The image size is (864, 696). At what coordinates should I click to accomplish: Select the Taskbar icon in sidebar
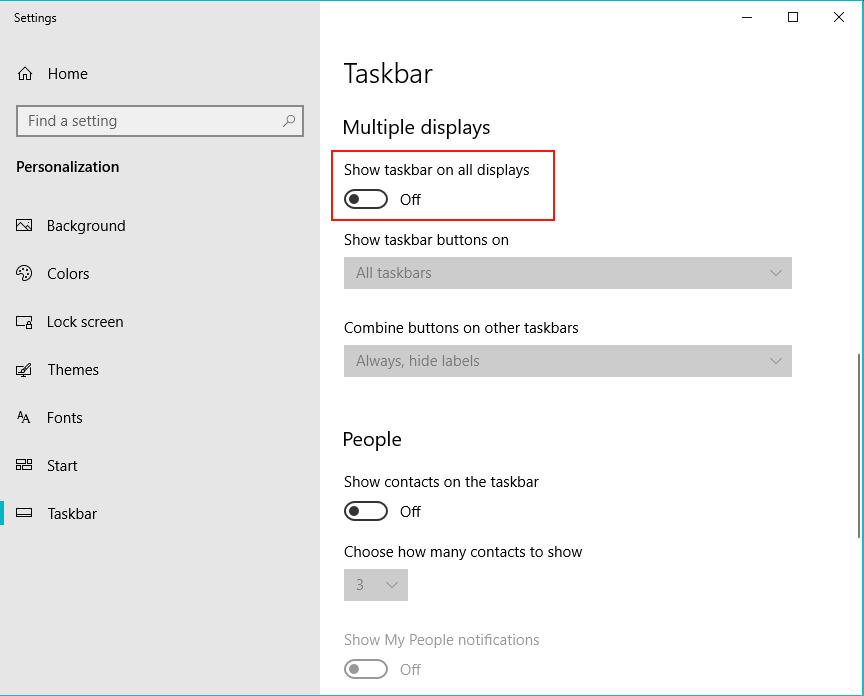(x=23, y=513)
